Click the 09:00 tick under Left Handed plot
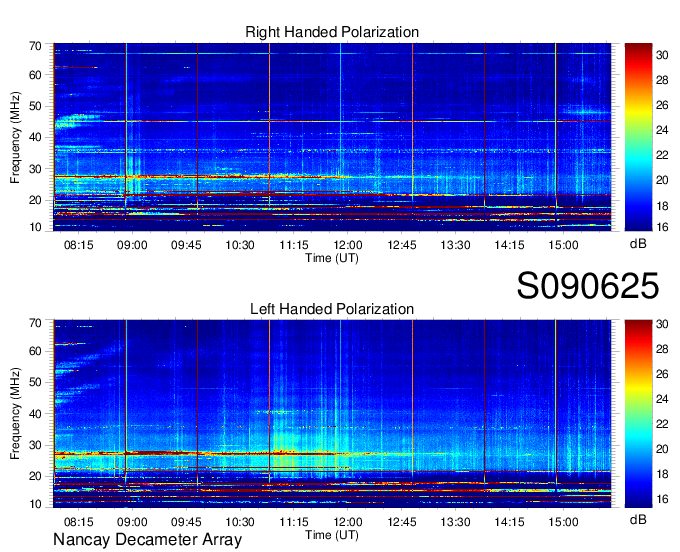 (x=132, y=522)
